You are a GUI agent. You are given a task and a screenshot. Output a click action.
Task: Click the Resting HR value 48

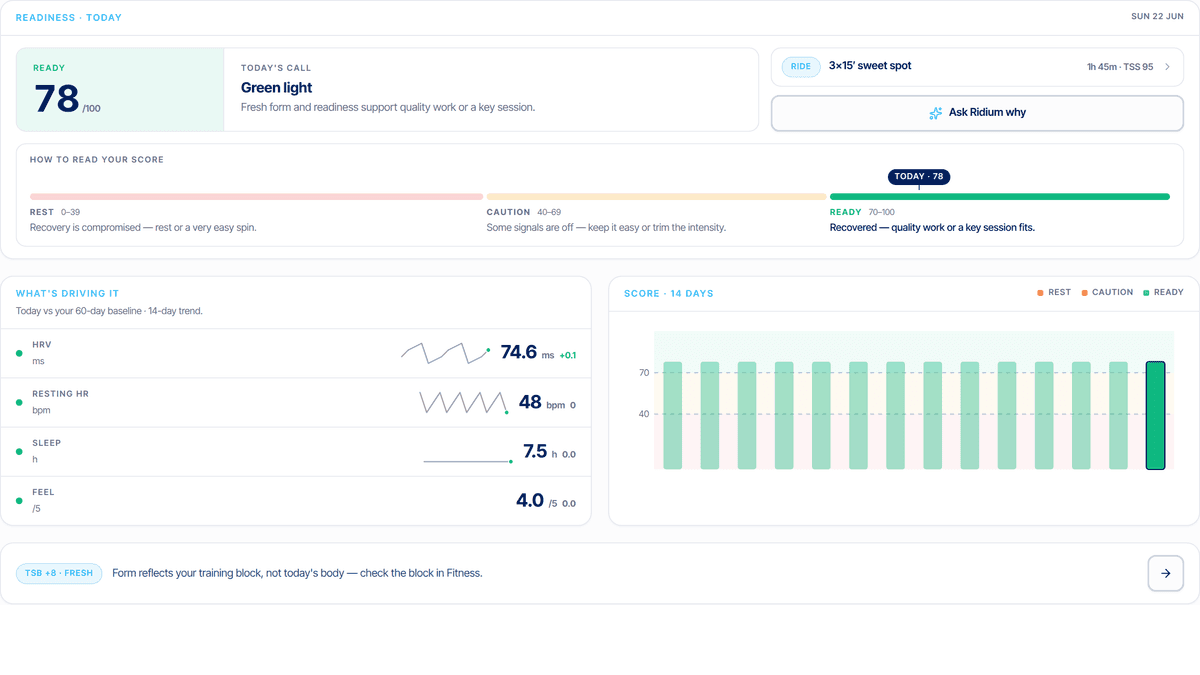(x=530, y=402)
